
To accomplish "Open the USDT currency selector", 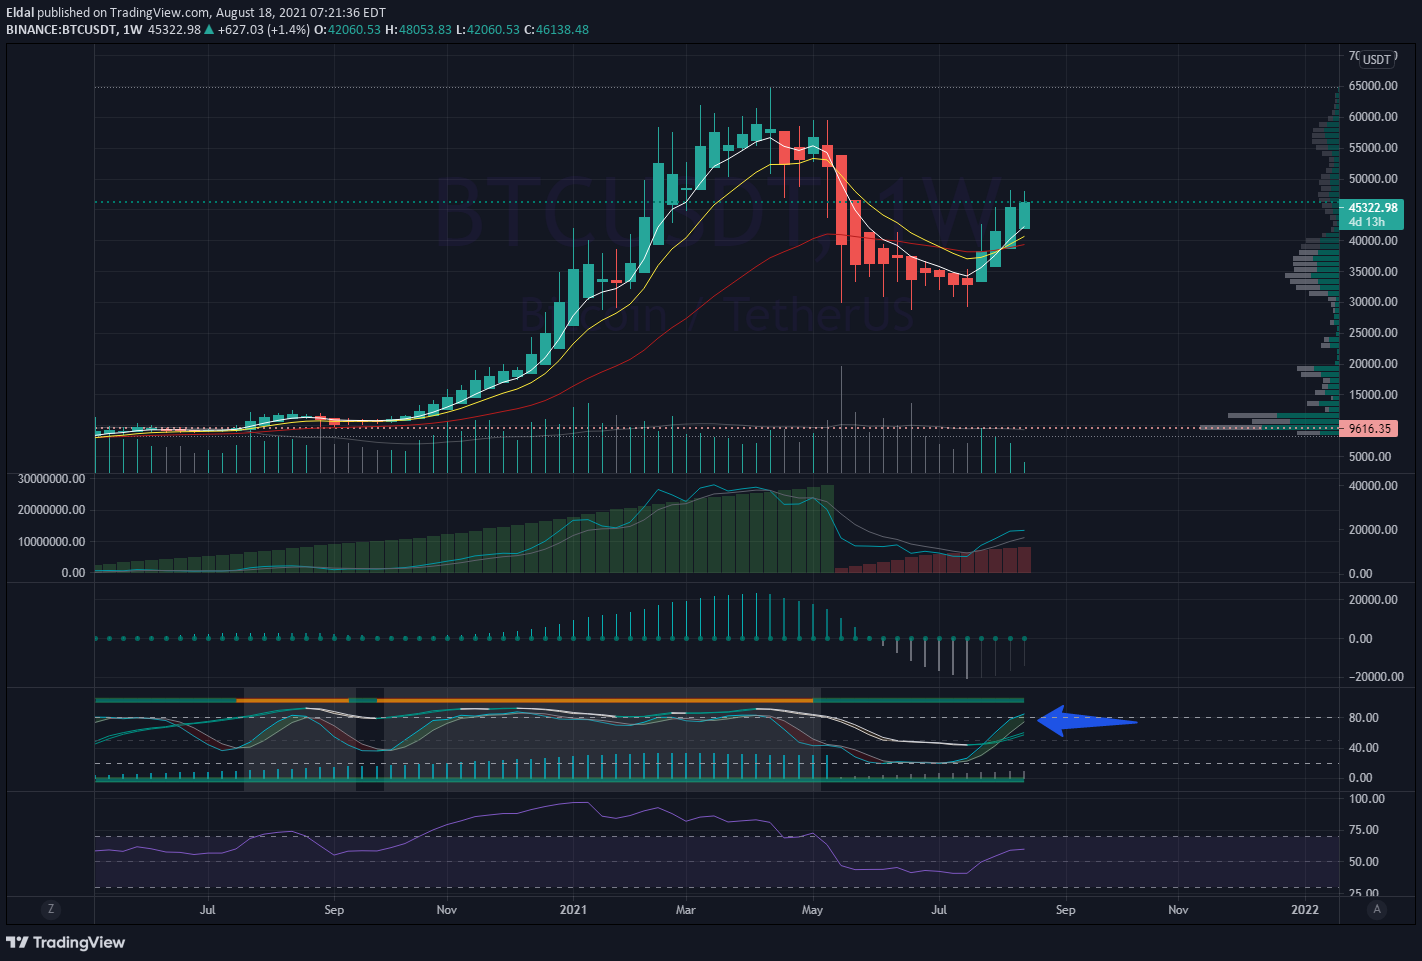I will [x=1377, y=59].
